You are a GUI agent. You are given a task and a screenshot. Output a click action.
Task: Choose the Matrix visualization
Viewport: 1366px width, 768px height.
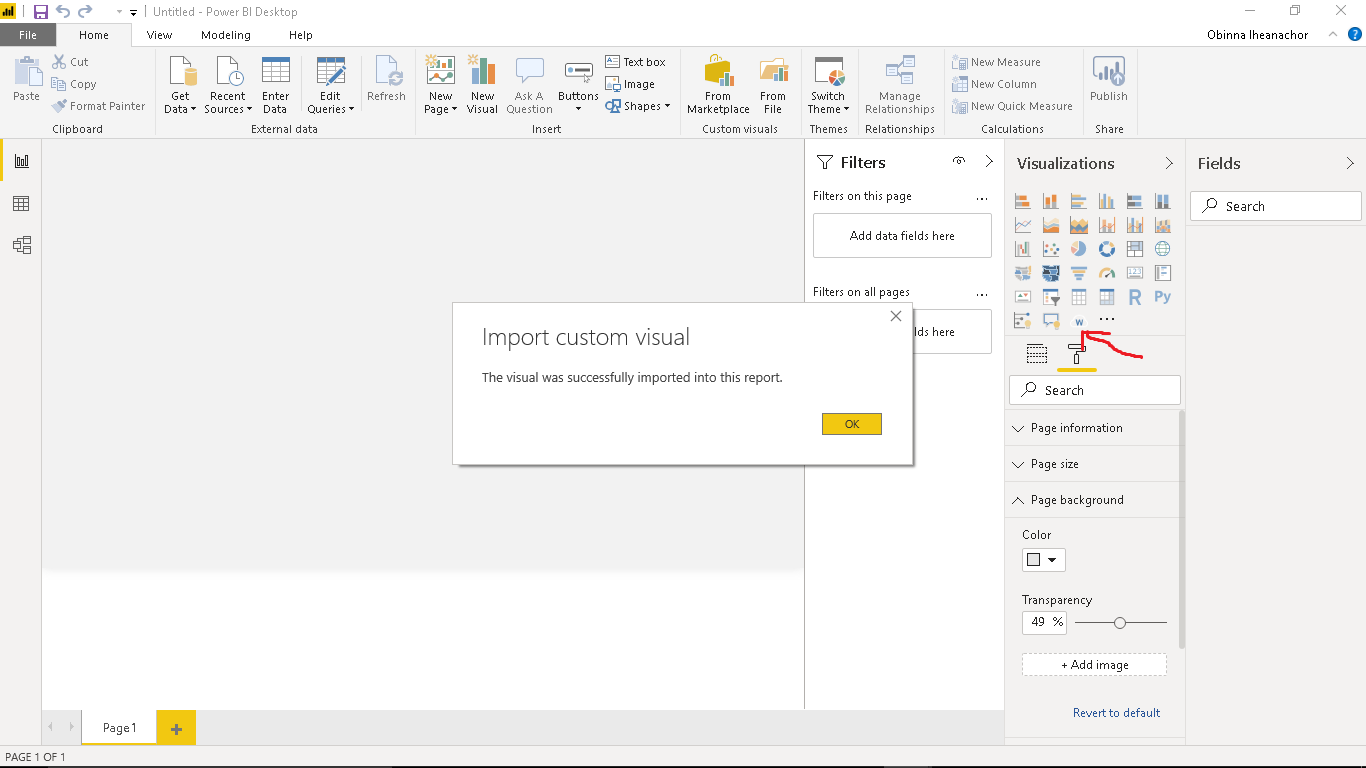pyautogui.click(x=1106, y=297)
